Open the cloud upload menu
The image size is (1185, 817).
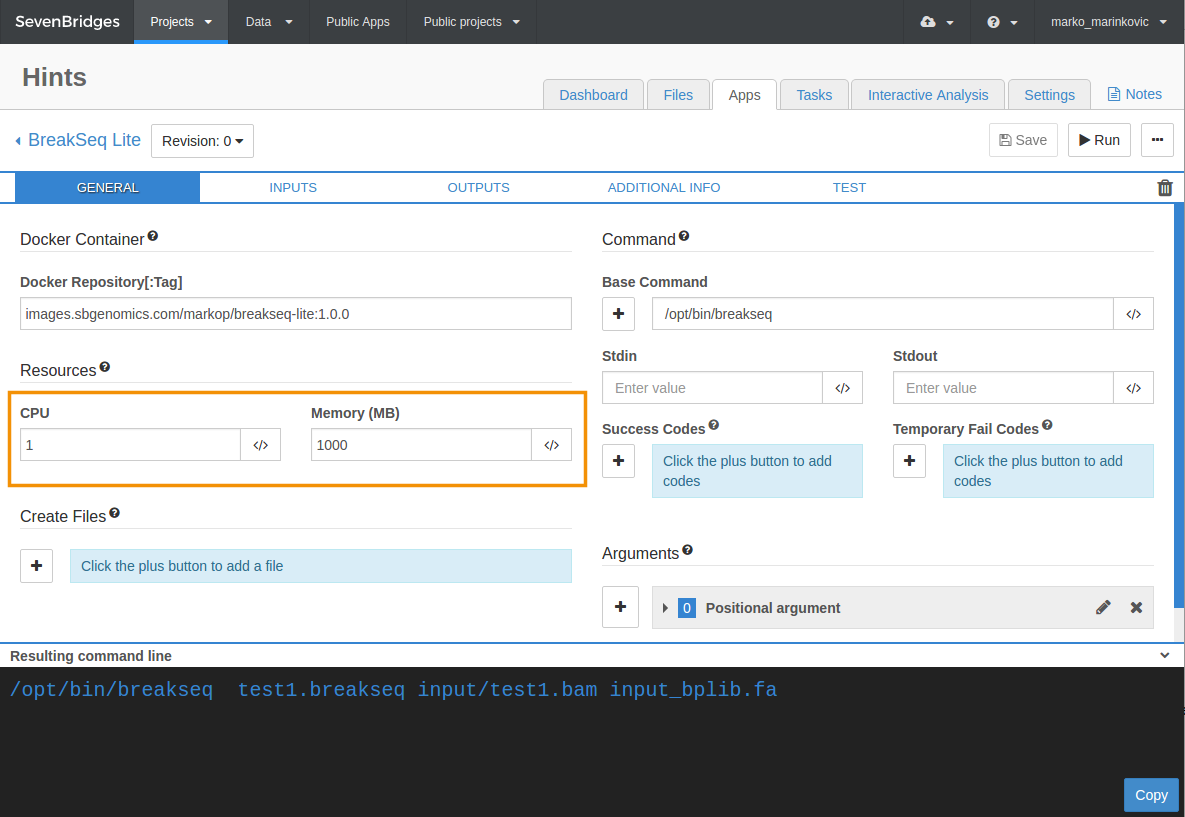click(936, 22)
